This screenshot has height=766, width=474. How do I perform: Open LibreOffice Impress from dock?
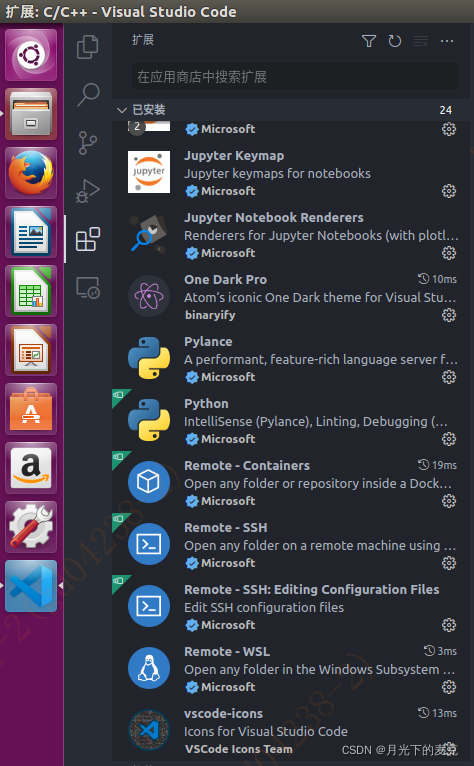point(31,350)
